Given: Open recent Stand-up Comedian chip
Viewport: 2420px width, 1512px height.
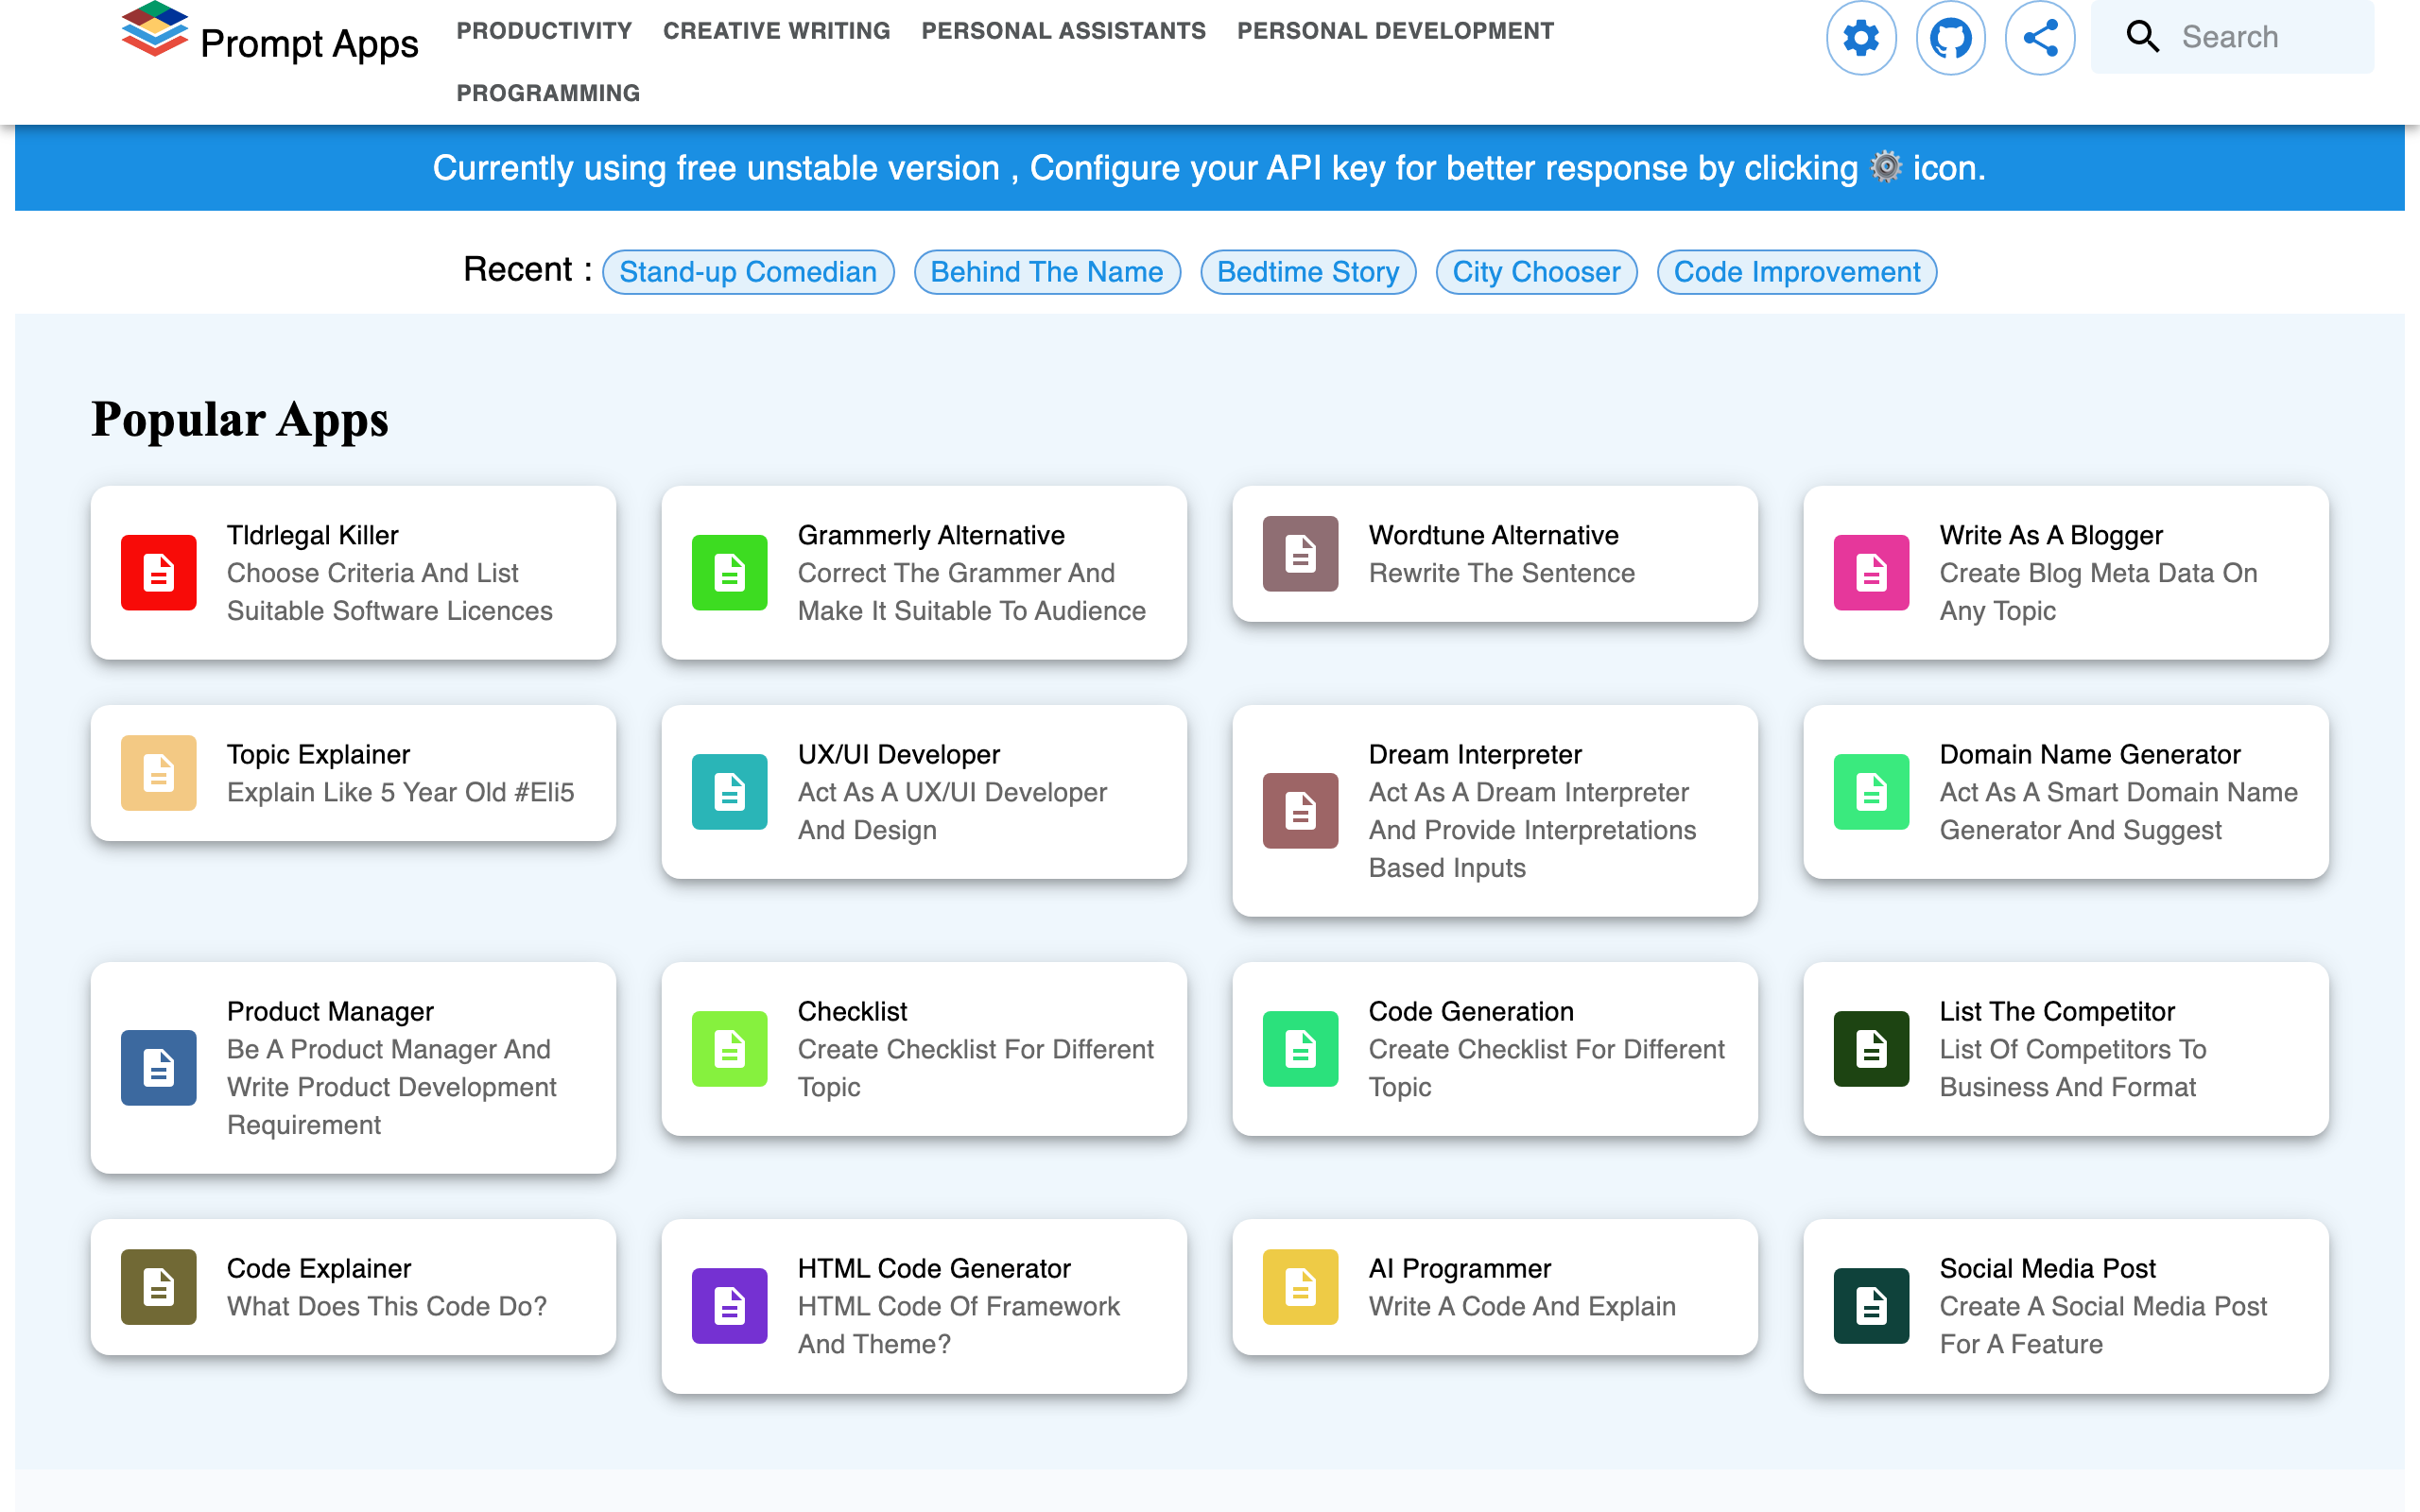Looking at the screenshot, I should [x=748, y=271].
